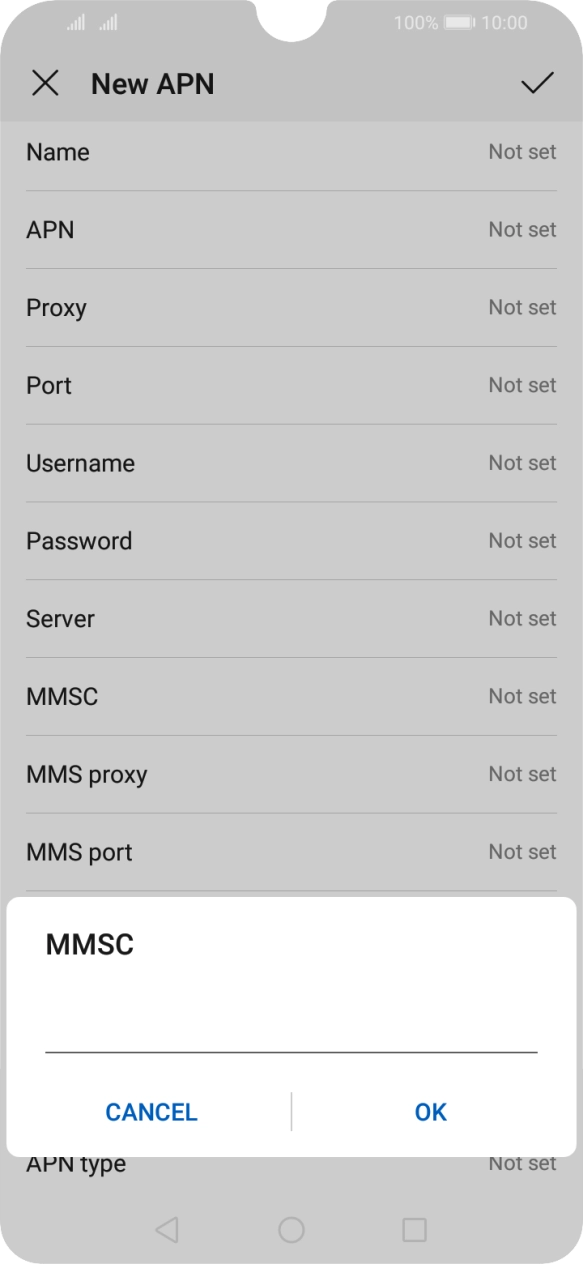Dismiss New APN screen with the X
Image resolution: width=583 pixels, height=1264 pixels.
[46, 83]
